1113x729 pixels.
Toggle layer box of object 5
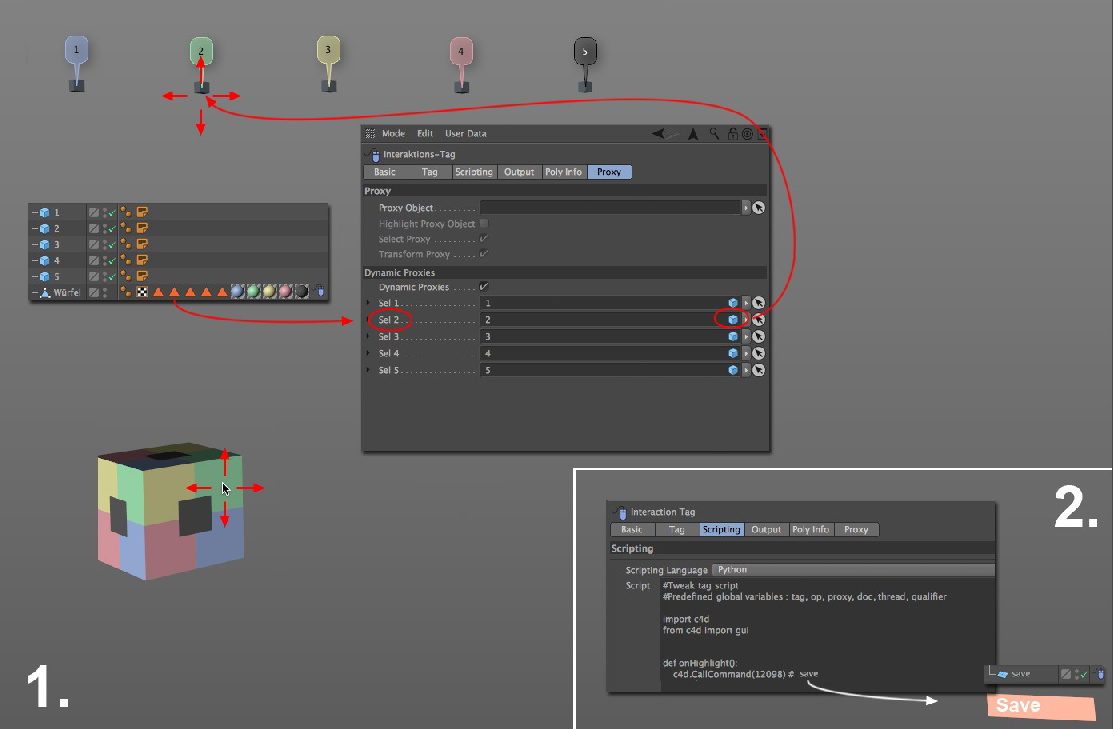coord(94,276)
